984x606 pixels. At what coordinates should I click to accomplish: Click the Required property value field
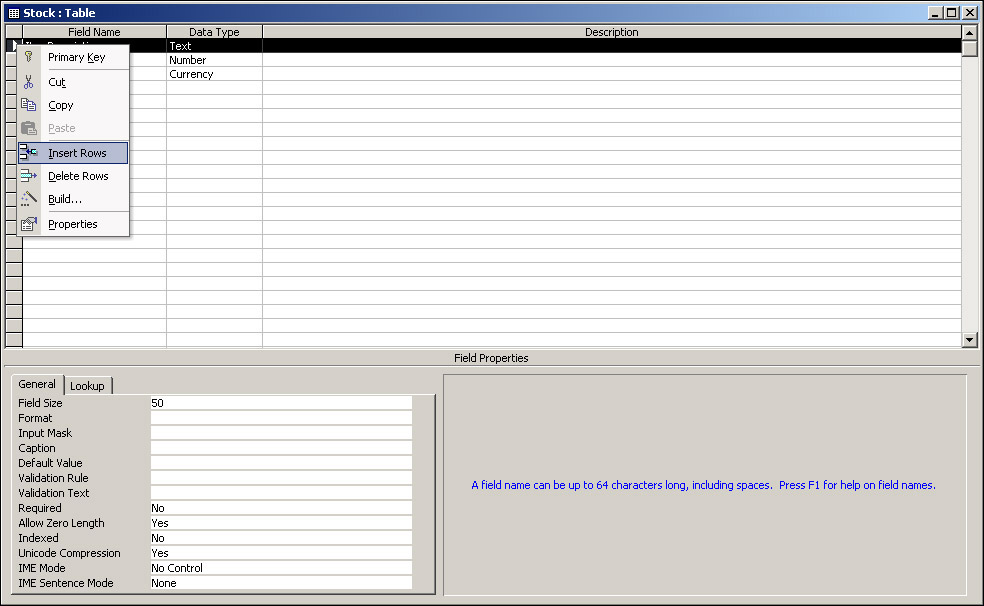(280, 508)
